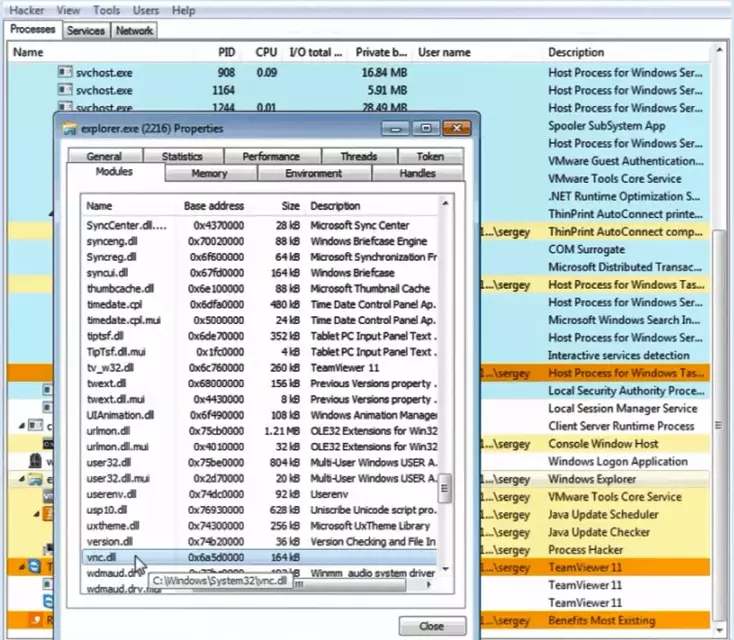The height and width of the screenshot is (640, 734).
Task: Switch to the Network tab
Action: (x=134, y=31)
